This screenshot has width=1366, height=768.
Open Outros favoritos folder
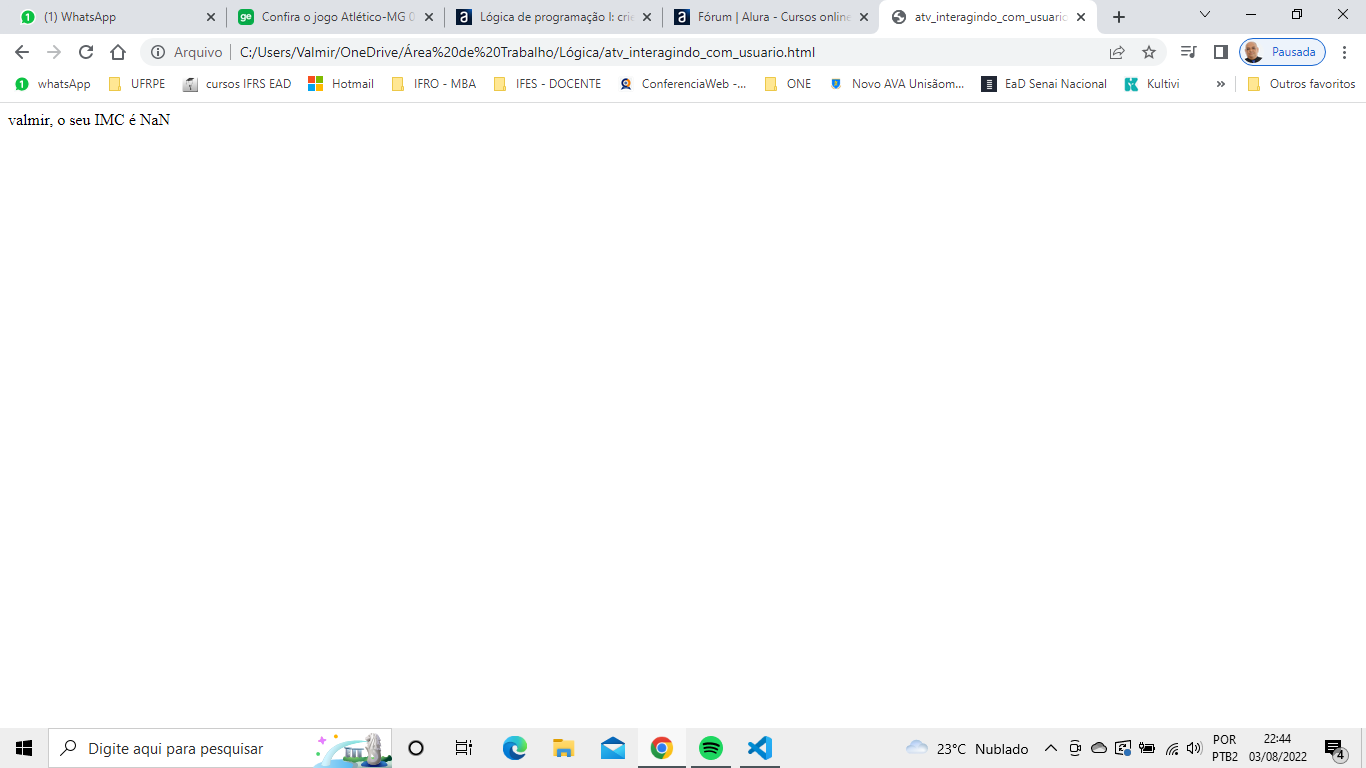click(1301, 84)
